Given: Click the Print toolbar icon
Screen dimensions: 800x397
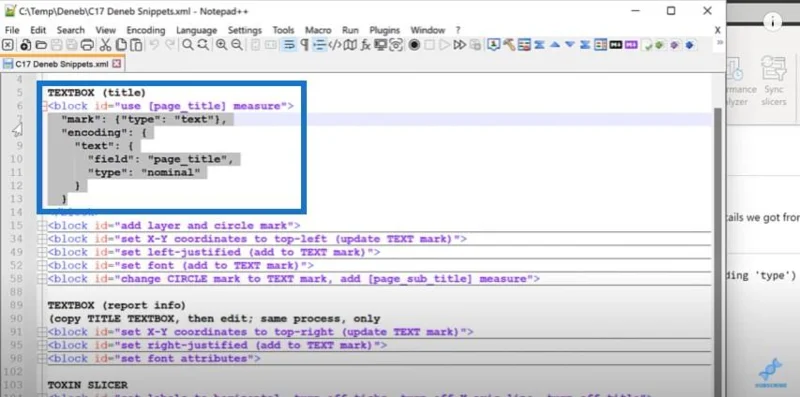Looking at the screenshot, I should click(87, 45).
